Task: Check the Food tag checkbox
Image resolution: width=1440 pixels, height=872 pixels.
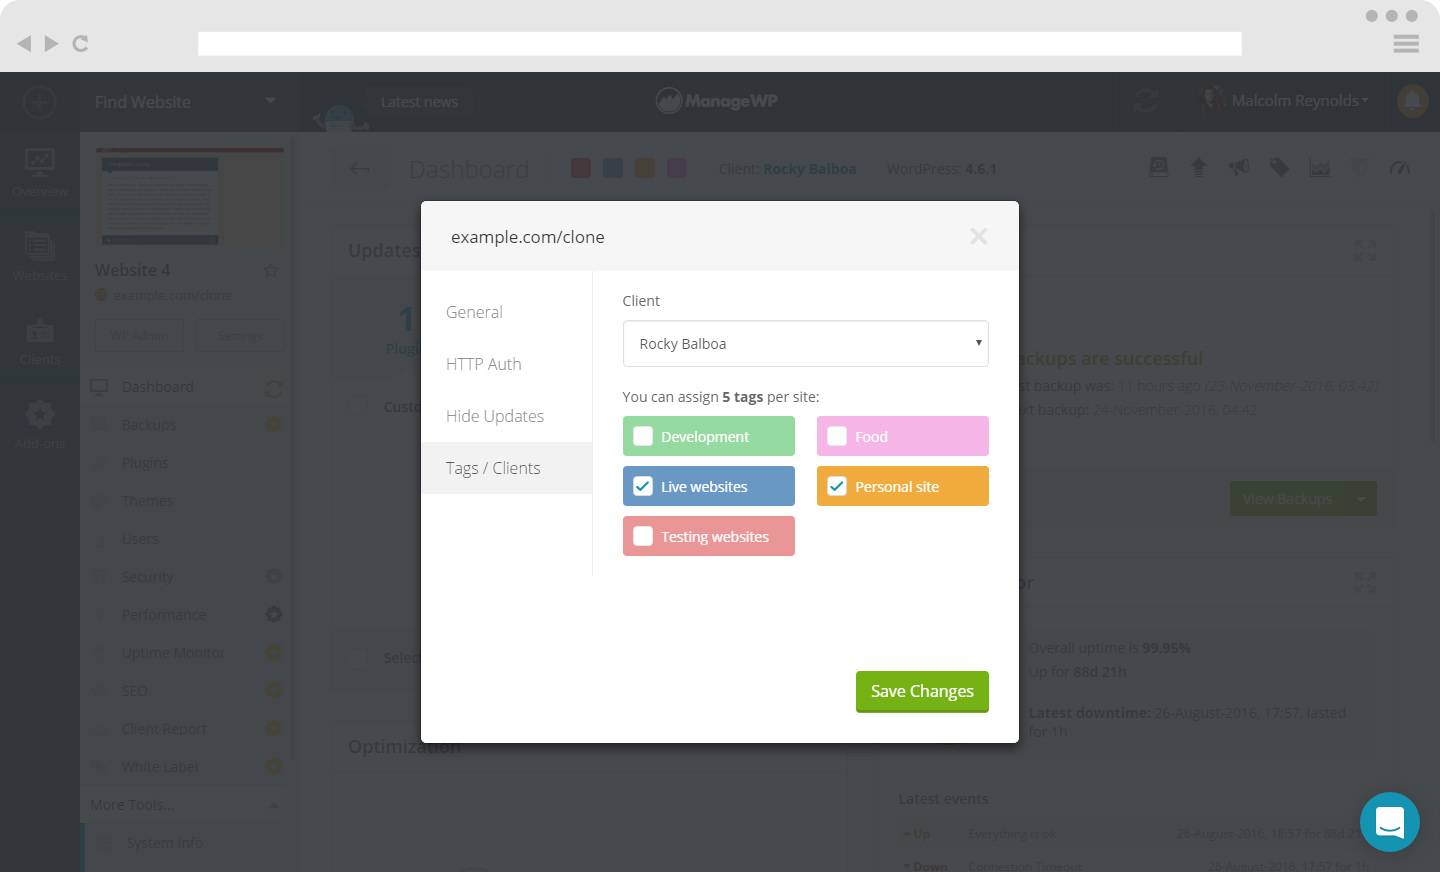Action: point(837,436)
